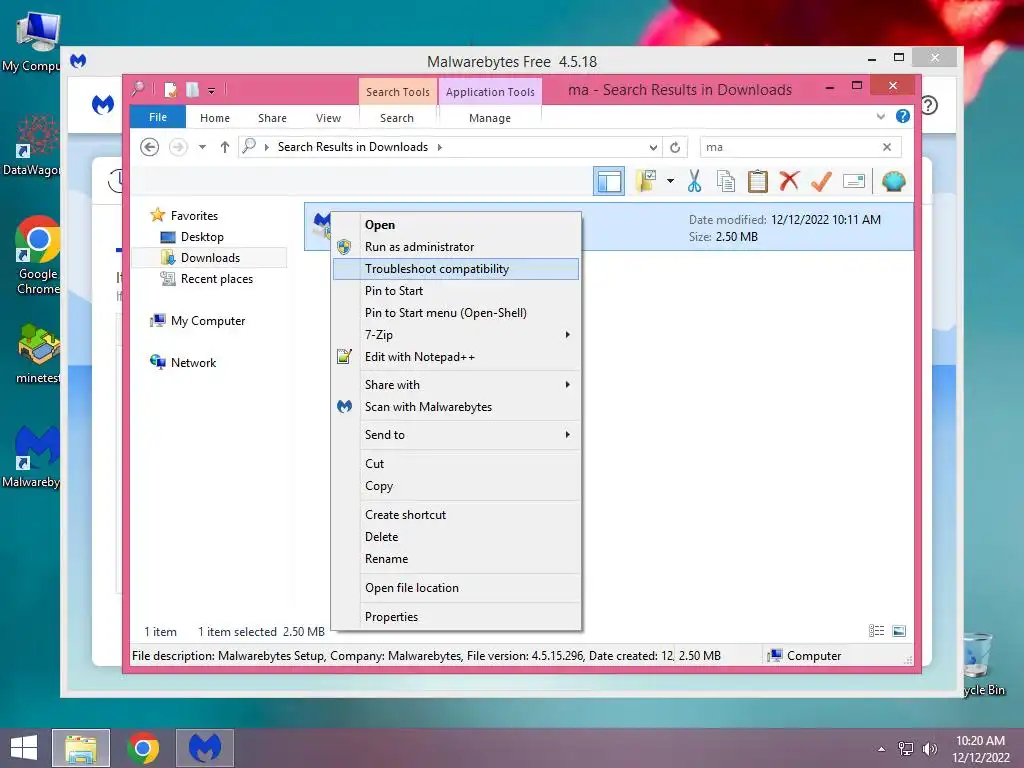Click the red X Delete toolbar icon
This screenshot has width=1024, height=768.
tap(789, 181)
